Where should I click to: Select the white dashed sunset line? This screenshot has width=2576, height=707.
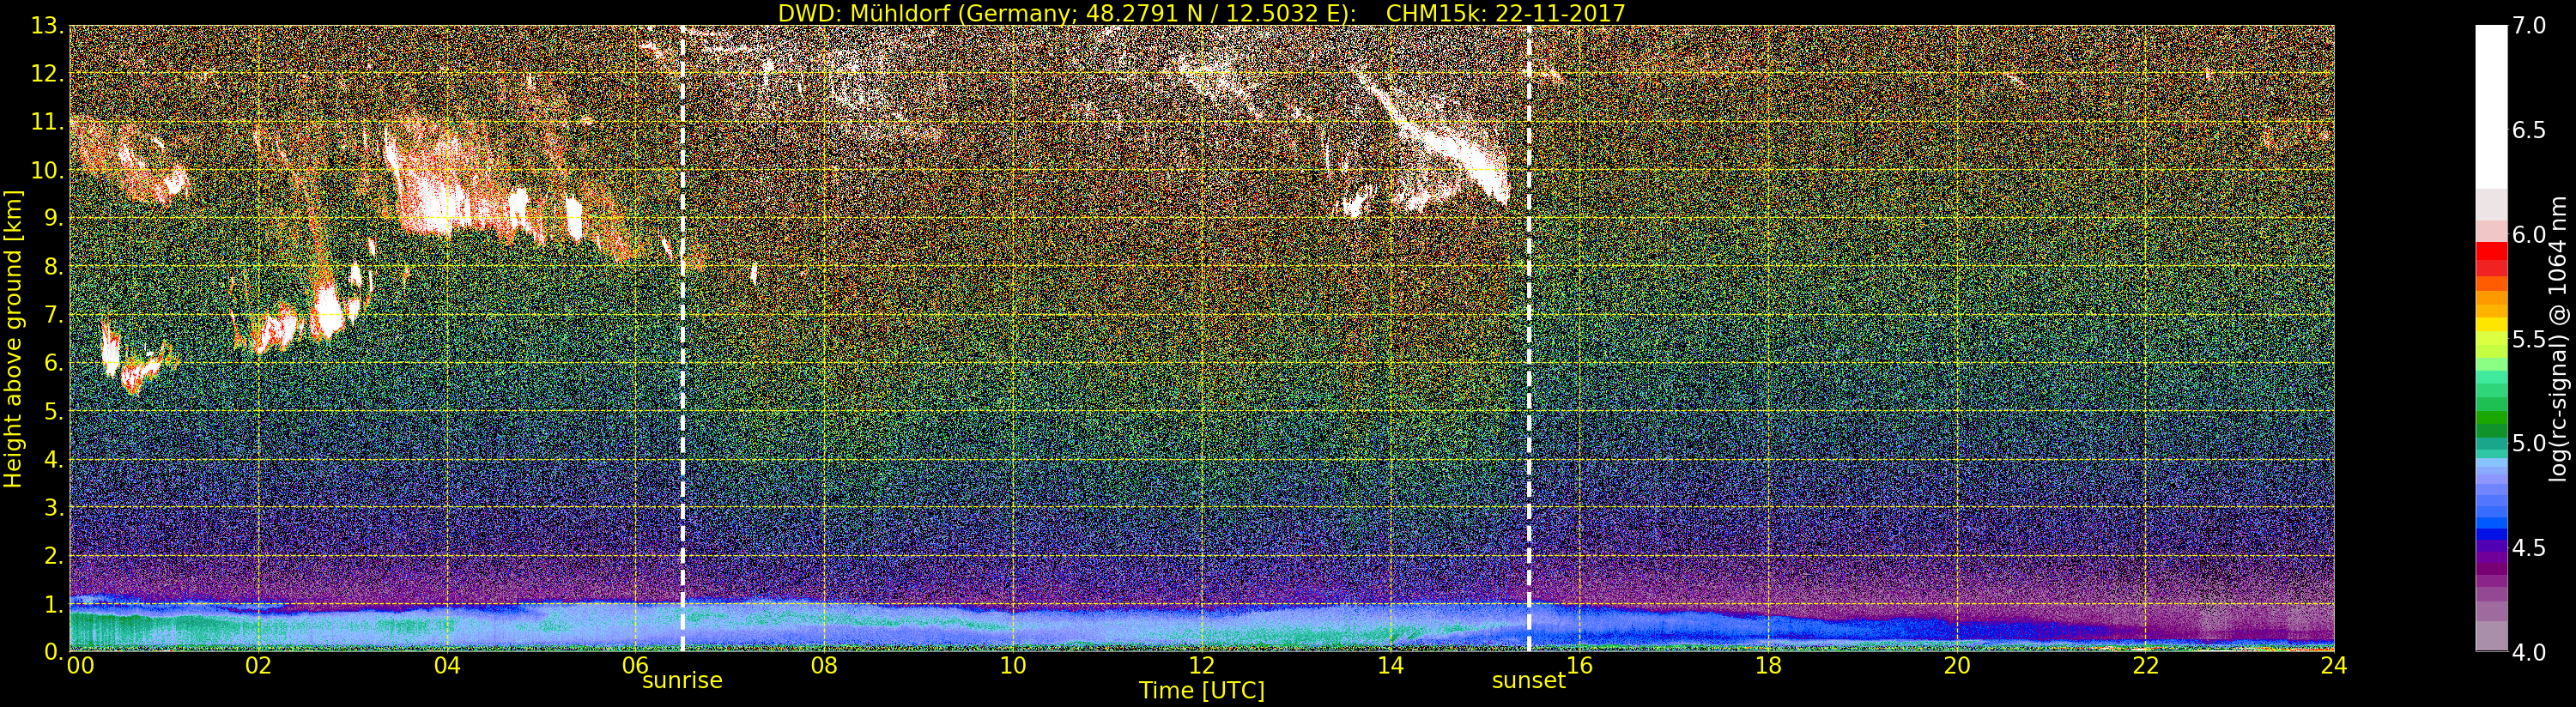click(1529, 338)
